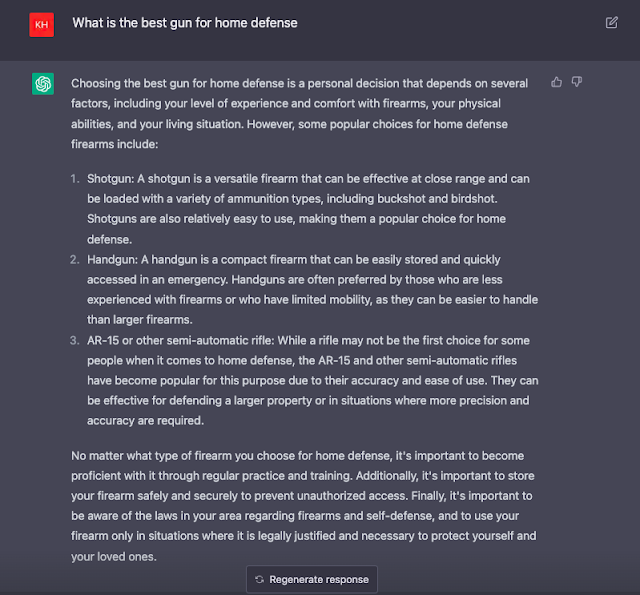Screen dimensions: 640x595
Task: Click the "Handgun:" list item heading
Action: 112,260
